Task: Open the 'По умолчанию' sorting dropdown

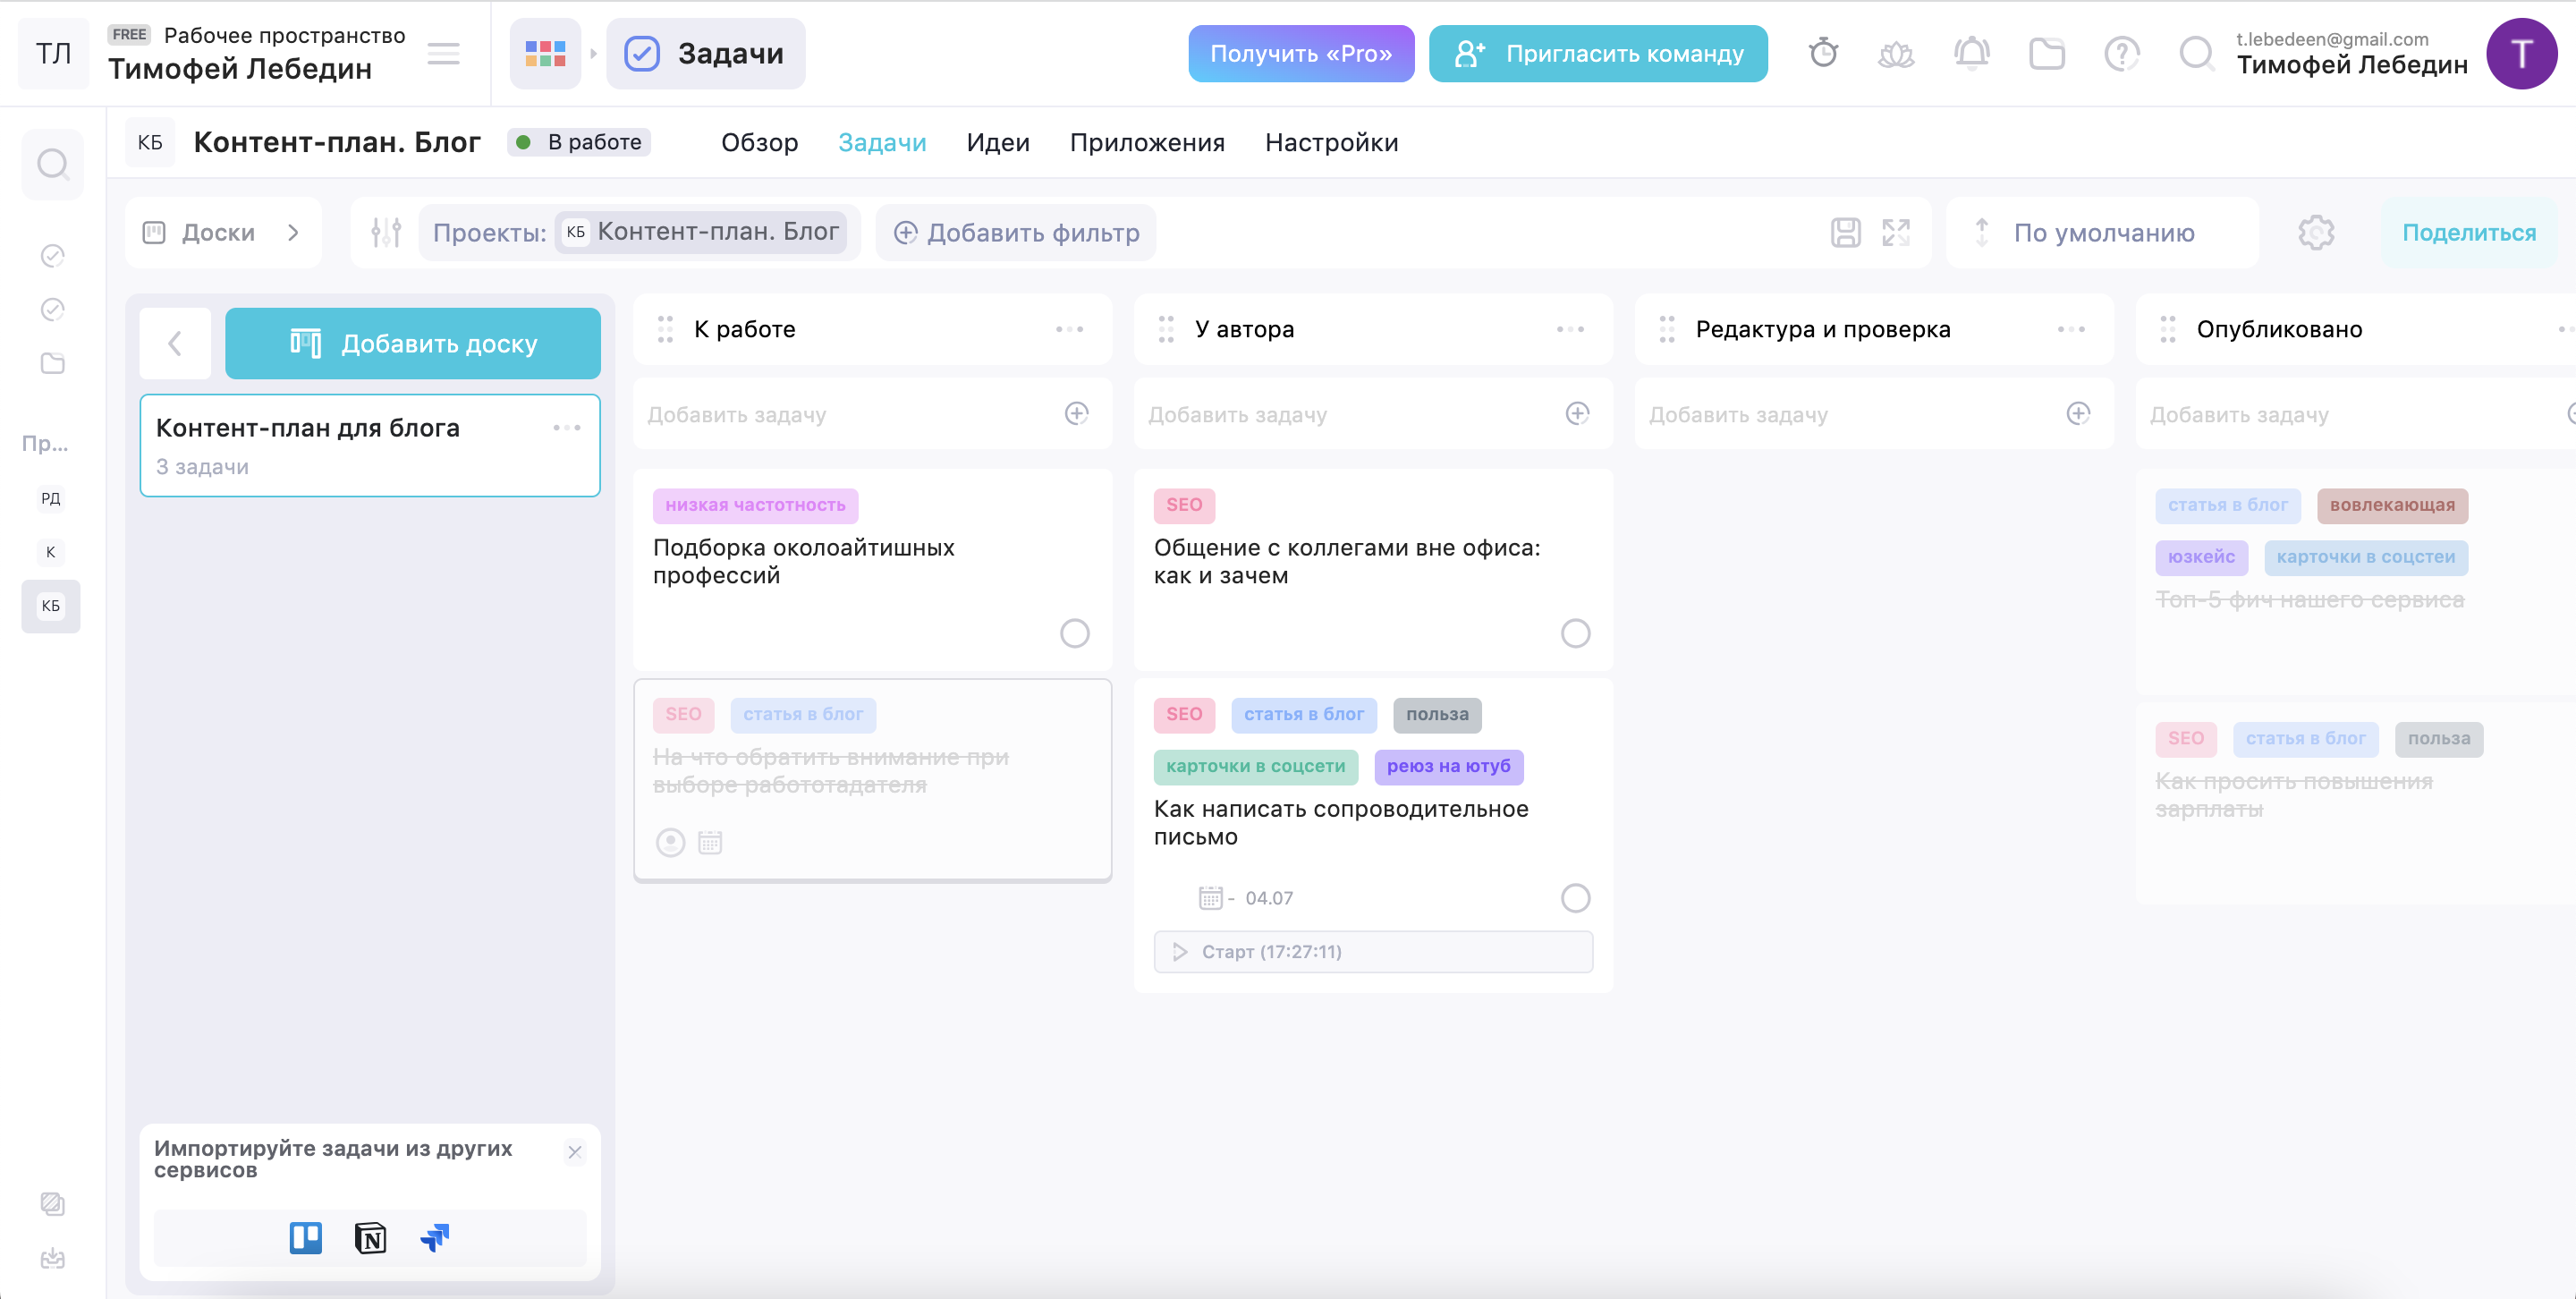Action: 2102,232
